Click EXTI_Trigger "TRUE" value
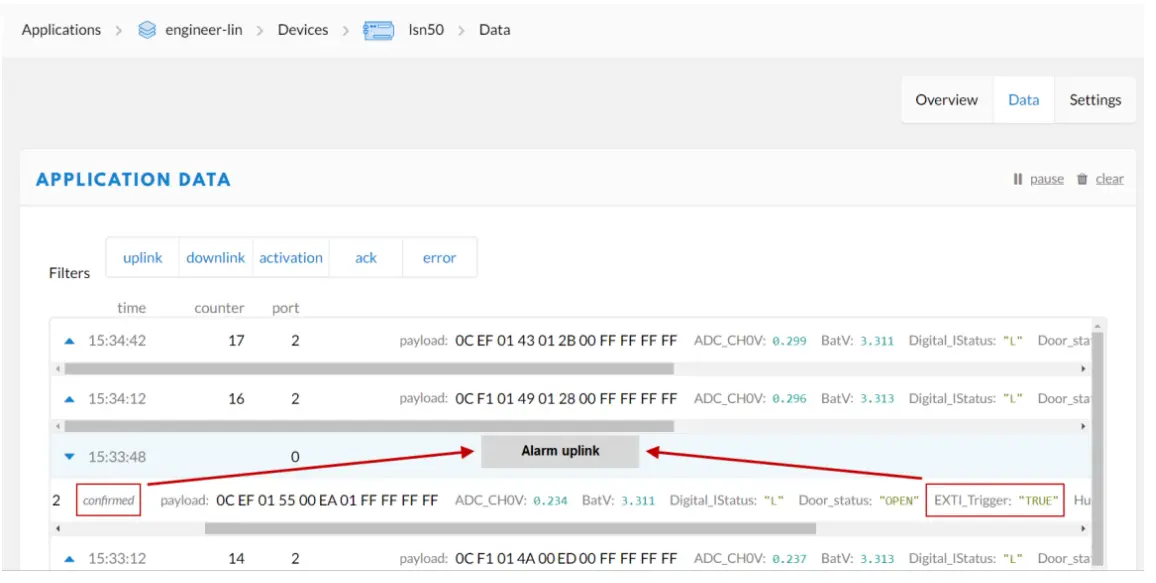The height and width of the screenshot is (583, 1156). coord(1038,500)
